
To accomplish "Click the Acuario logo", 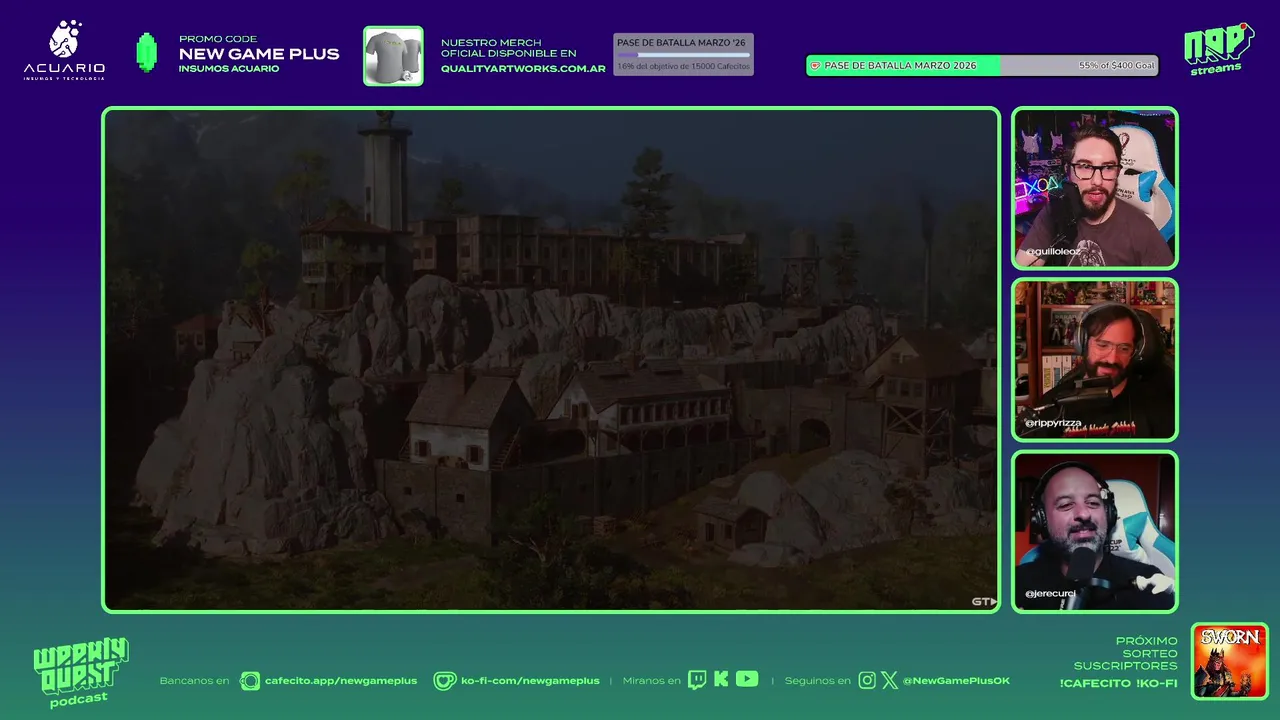I will [x=64, y=50].
